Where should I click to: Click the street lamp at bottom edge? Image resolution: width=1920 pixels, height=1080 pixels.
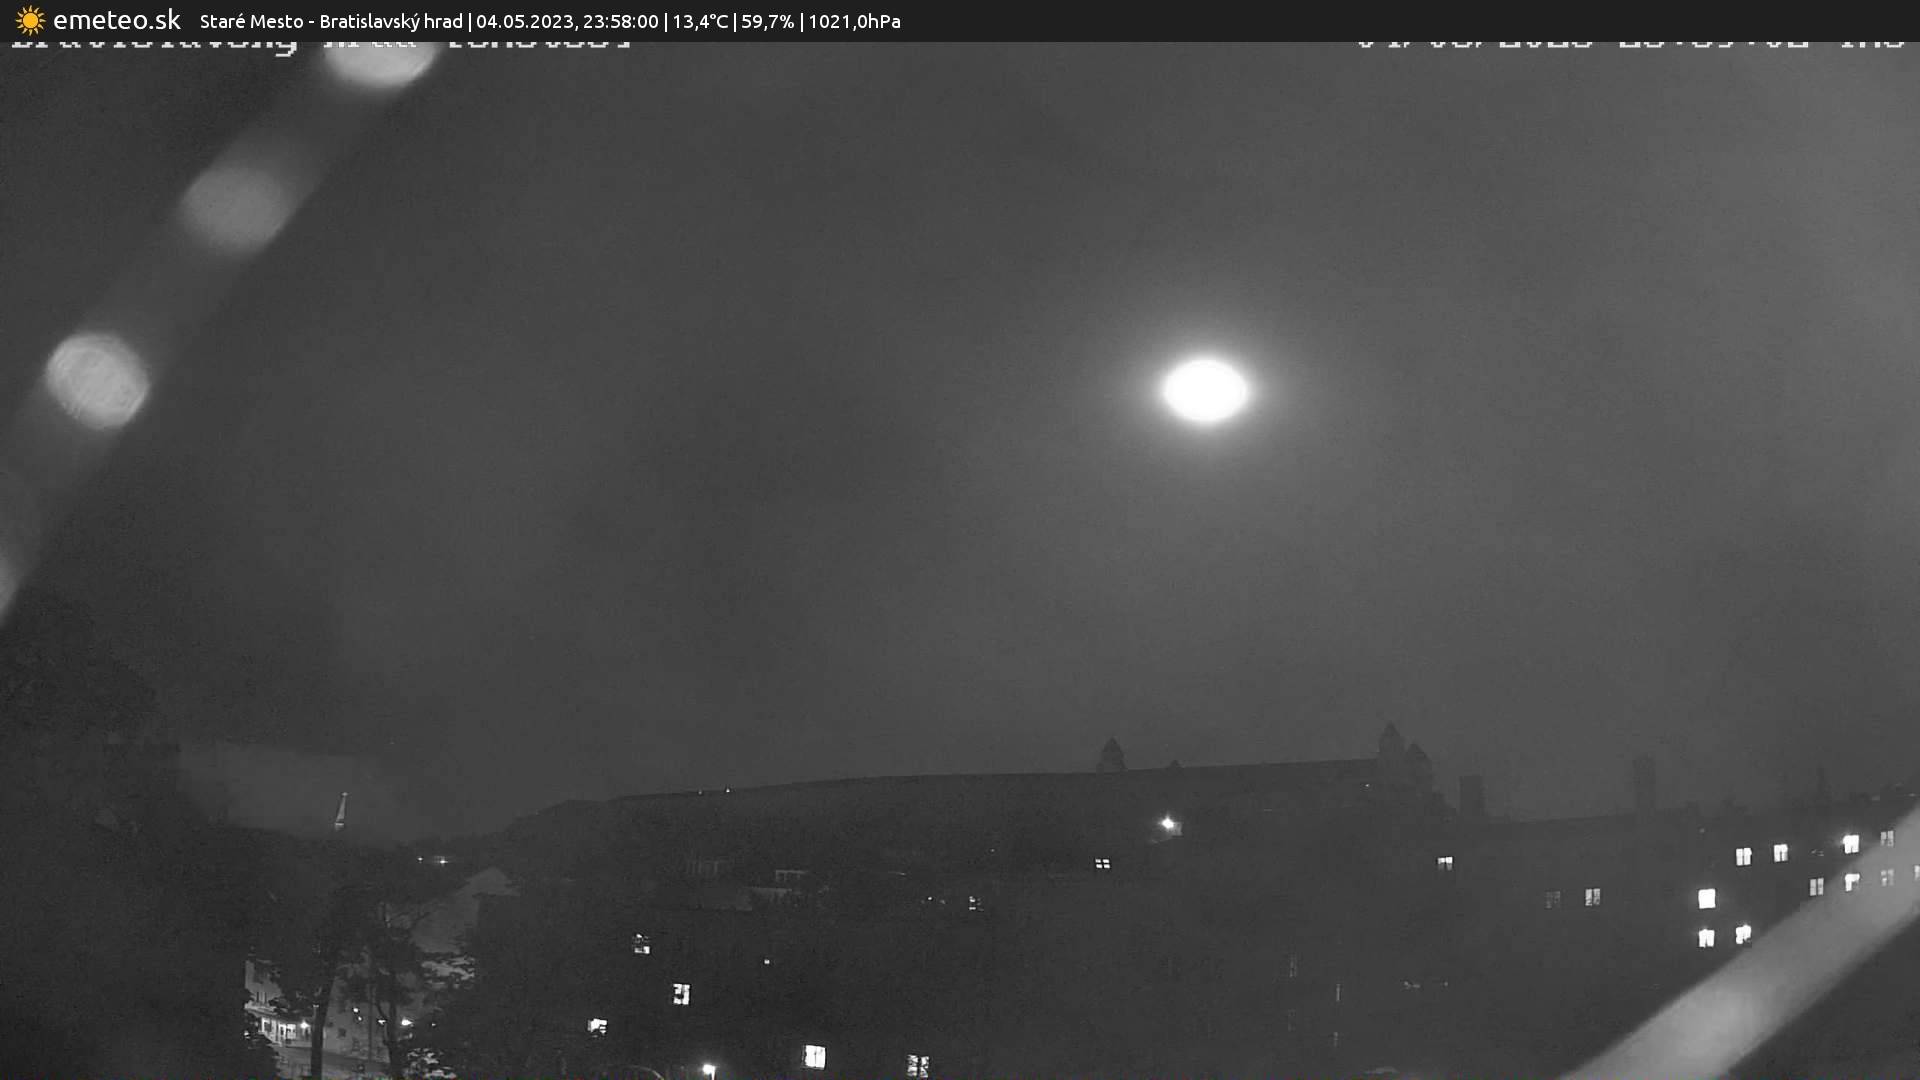(708, 1070)
